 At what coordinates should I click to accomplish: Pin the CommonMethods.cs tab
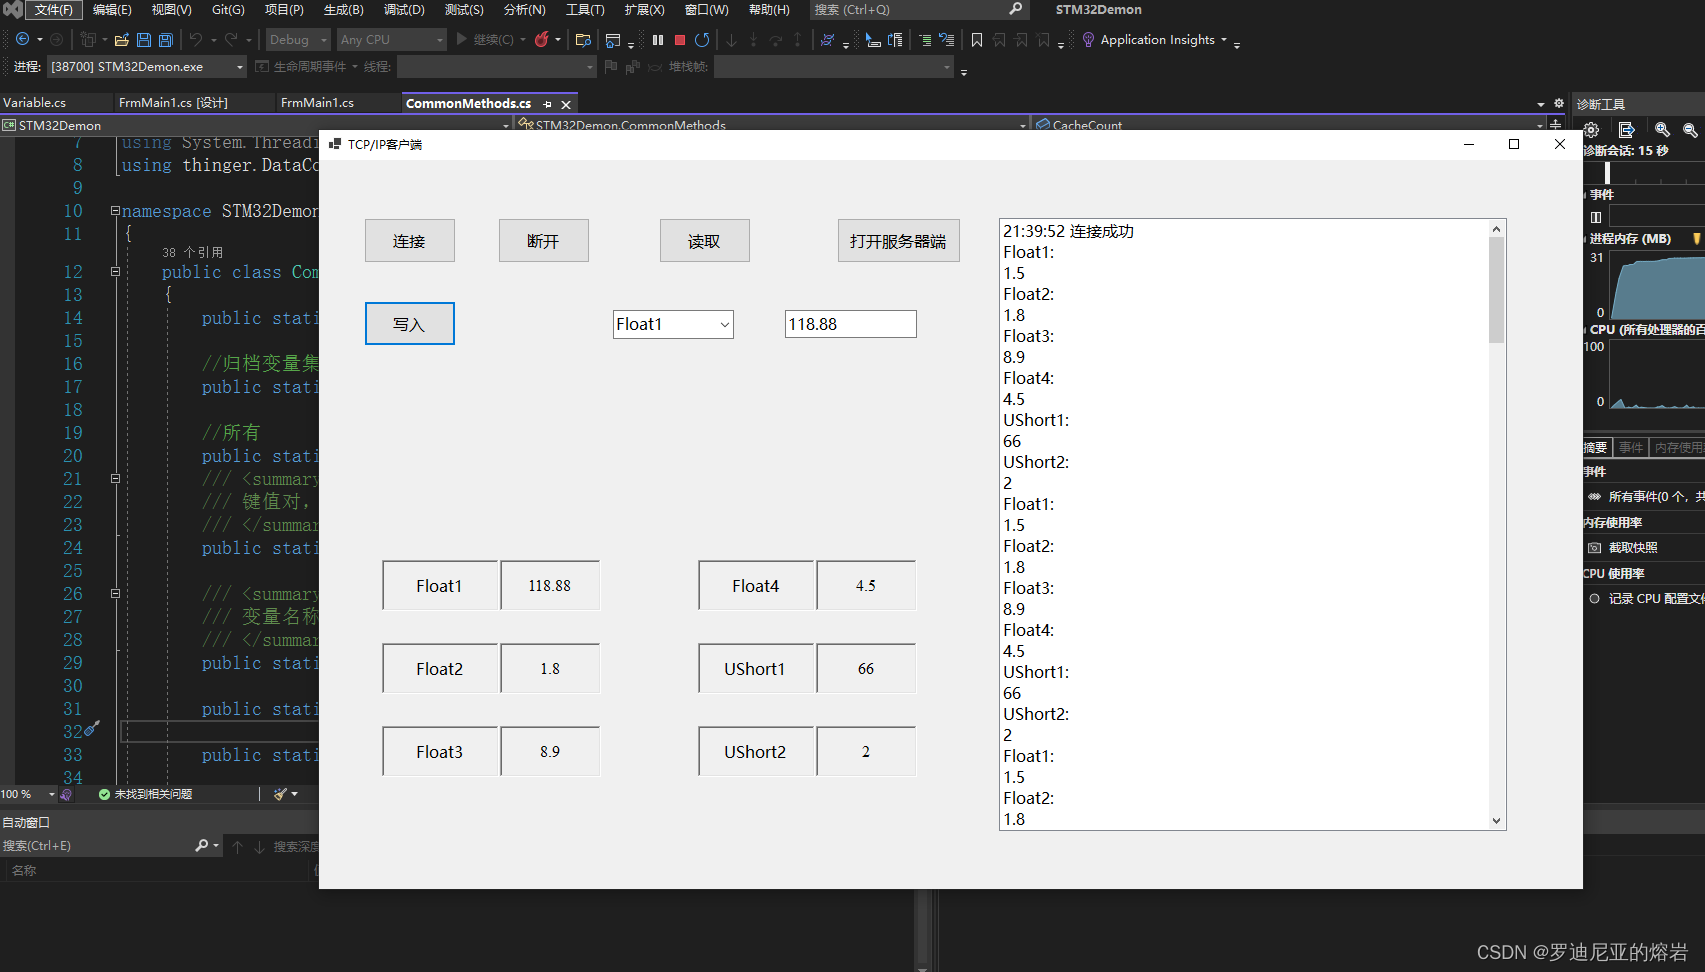547,104
